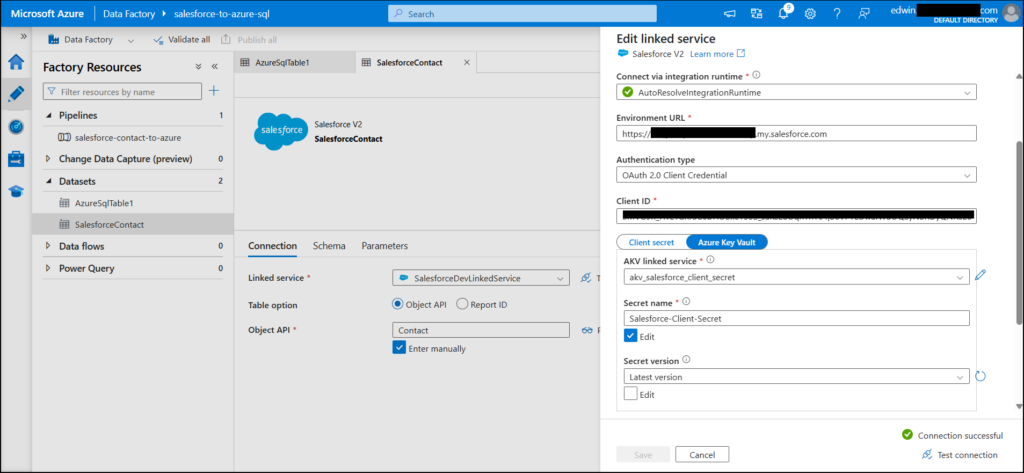This screenshot has height=473, width=1024.
Task: Click the Search box in header
Action: point(522,13)
